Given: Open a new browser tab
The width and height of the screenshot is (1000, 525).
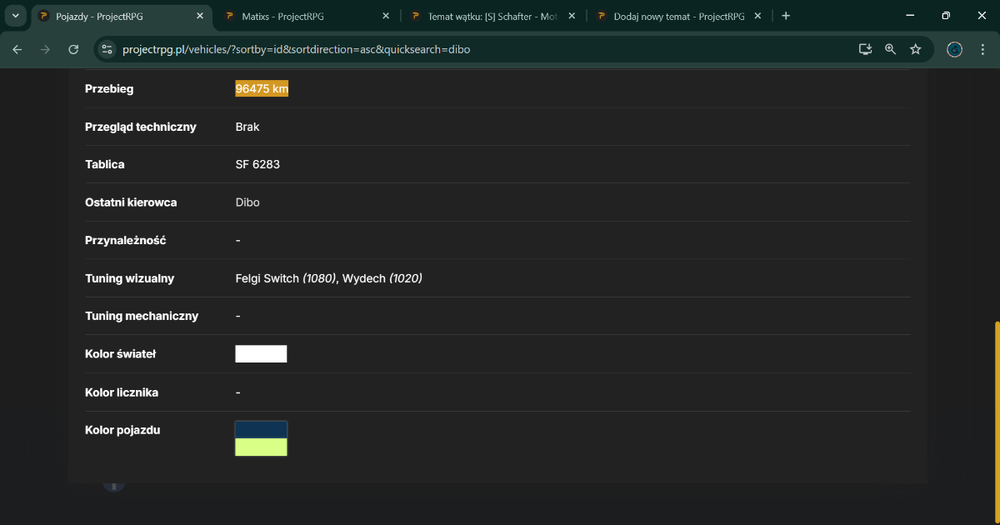Looking at the screenshot, I should click(x=786, y=16).
